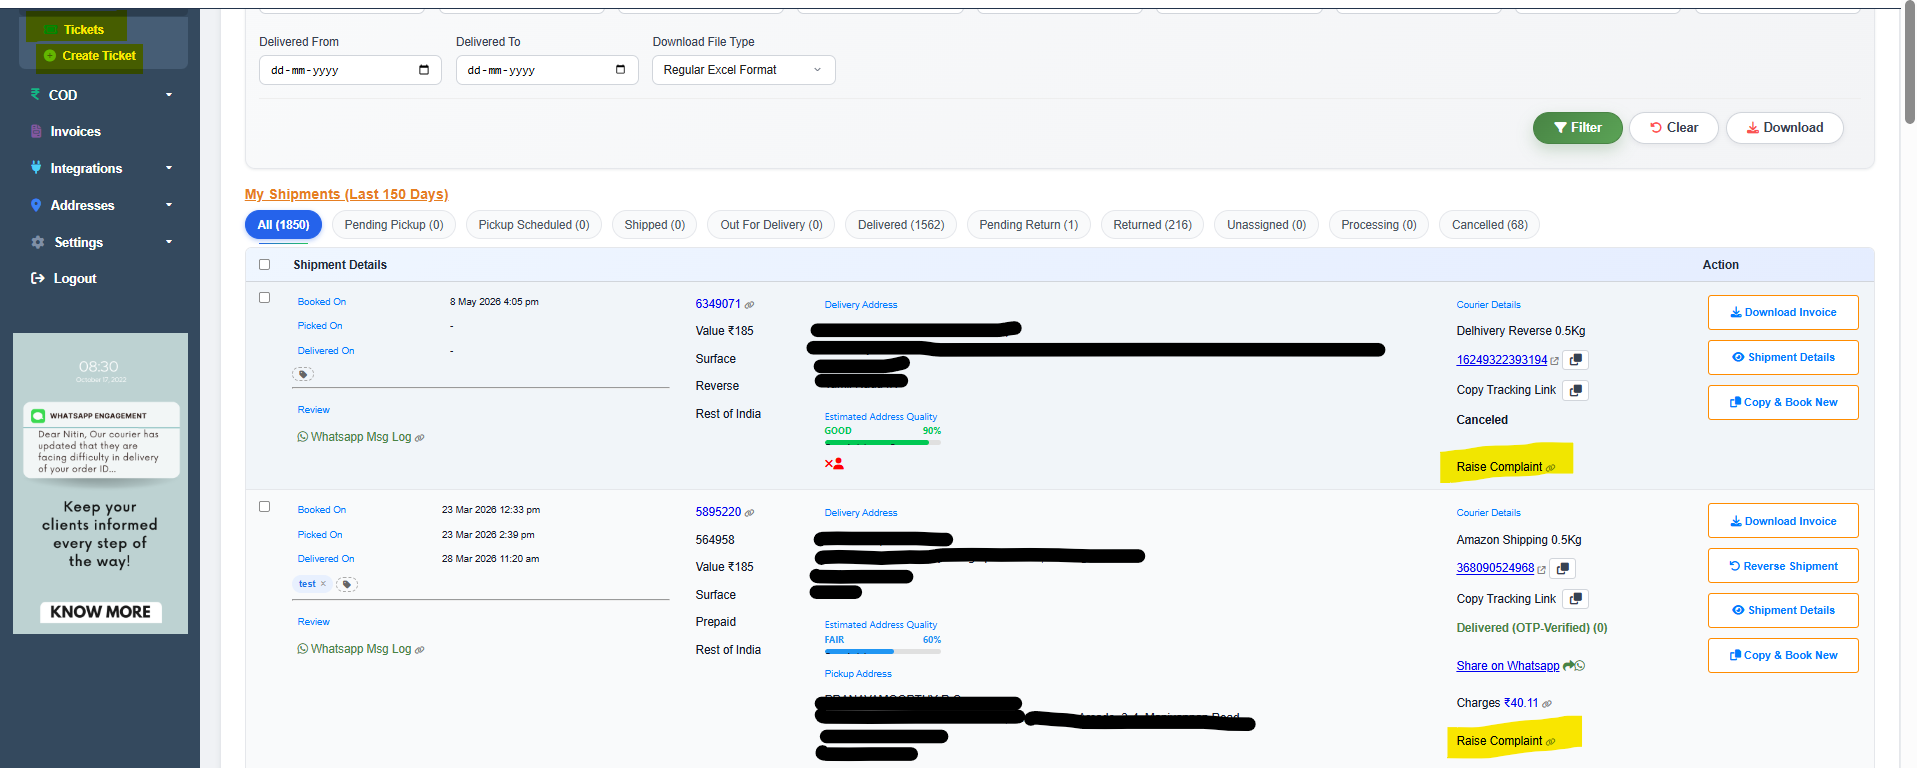Click the share arrow WhatsApp icon
This screenshot has width=1917, height=768.
[1574, 666]
